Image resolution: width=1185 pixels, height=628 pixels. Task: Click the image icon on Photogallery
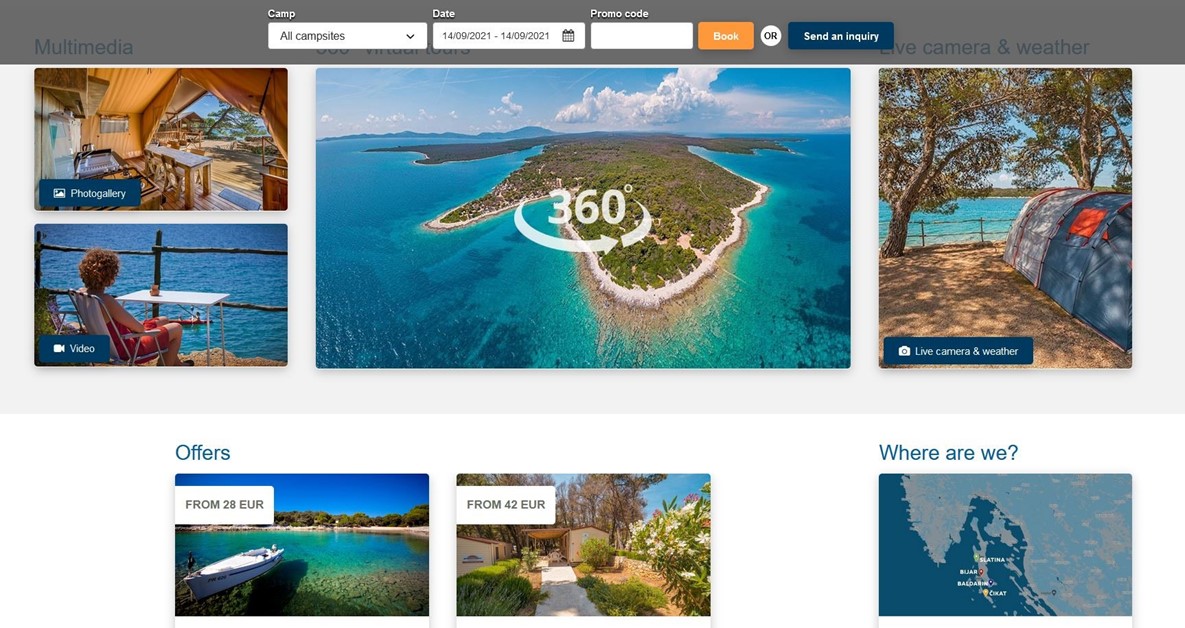[59, 193]
